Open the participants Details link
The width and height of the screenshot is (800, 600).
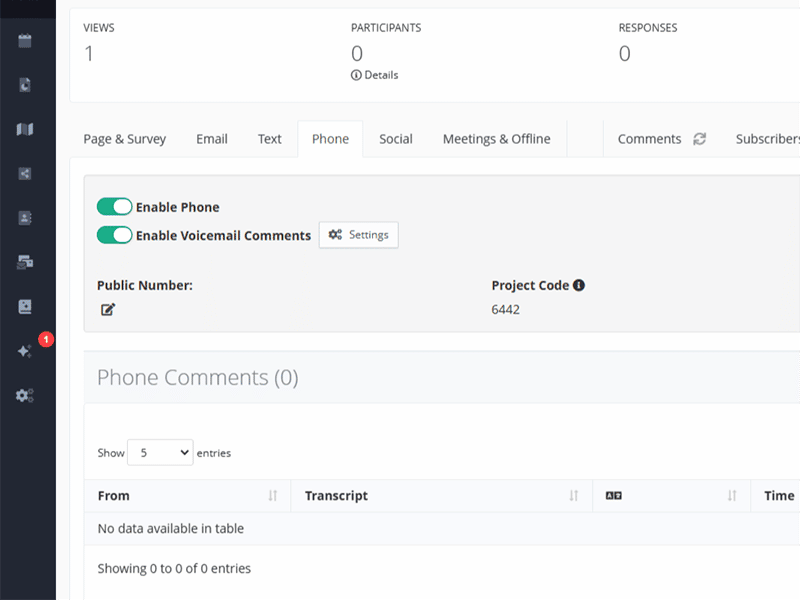(375, 75)
